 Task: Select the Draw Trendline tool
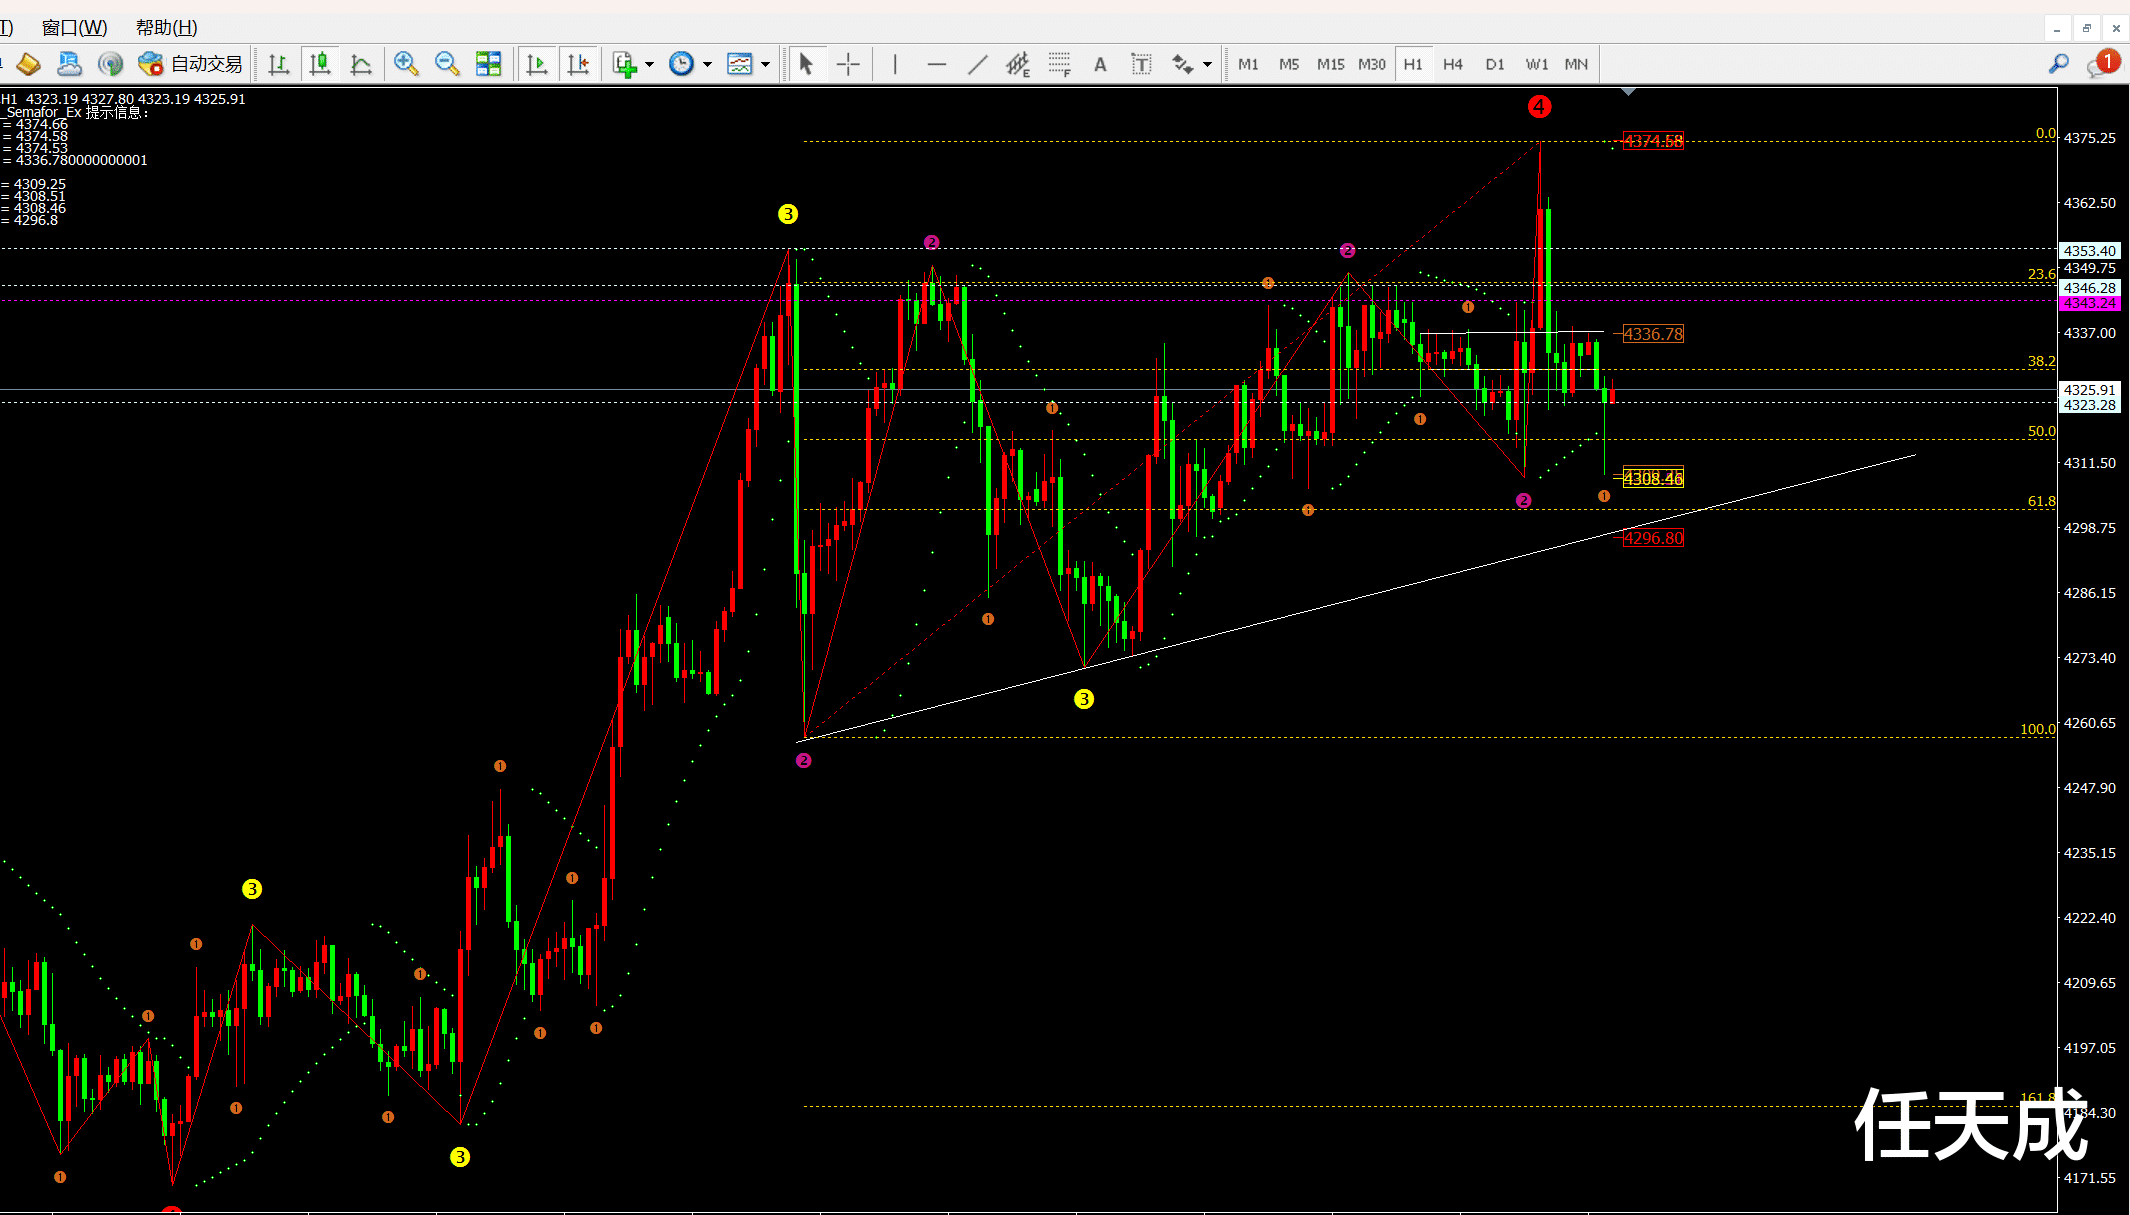(977, 64)
